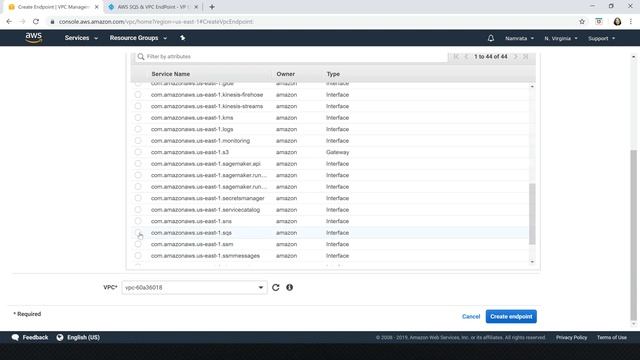Click the Cancel link
Viewport: 640px width, 360px height.
[x=471, y=316]
